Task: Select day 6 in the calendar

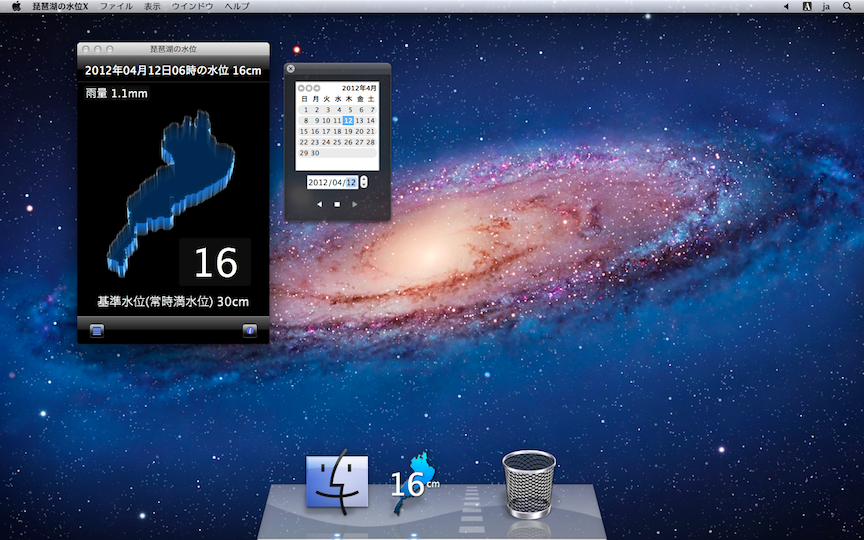Action: [360, 110]
